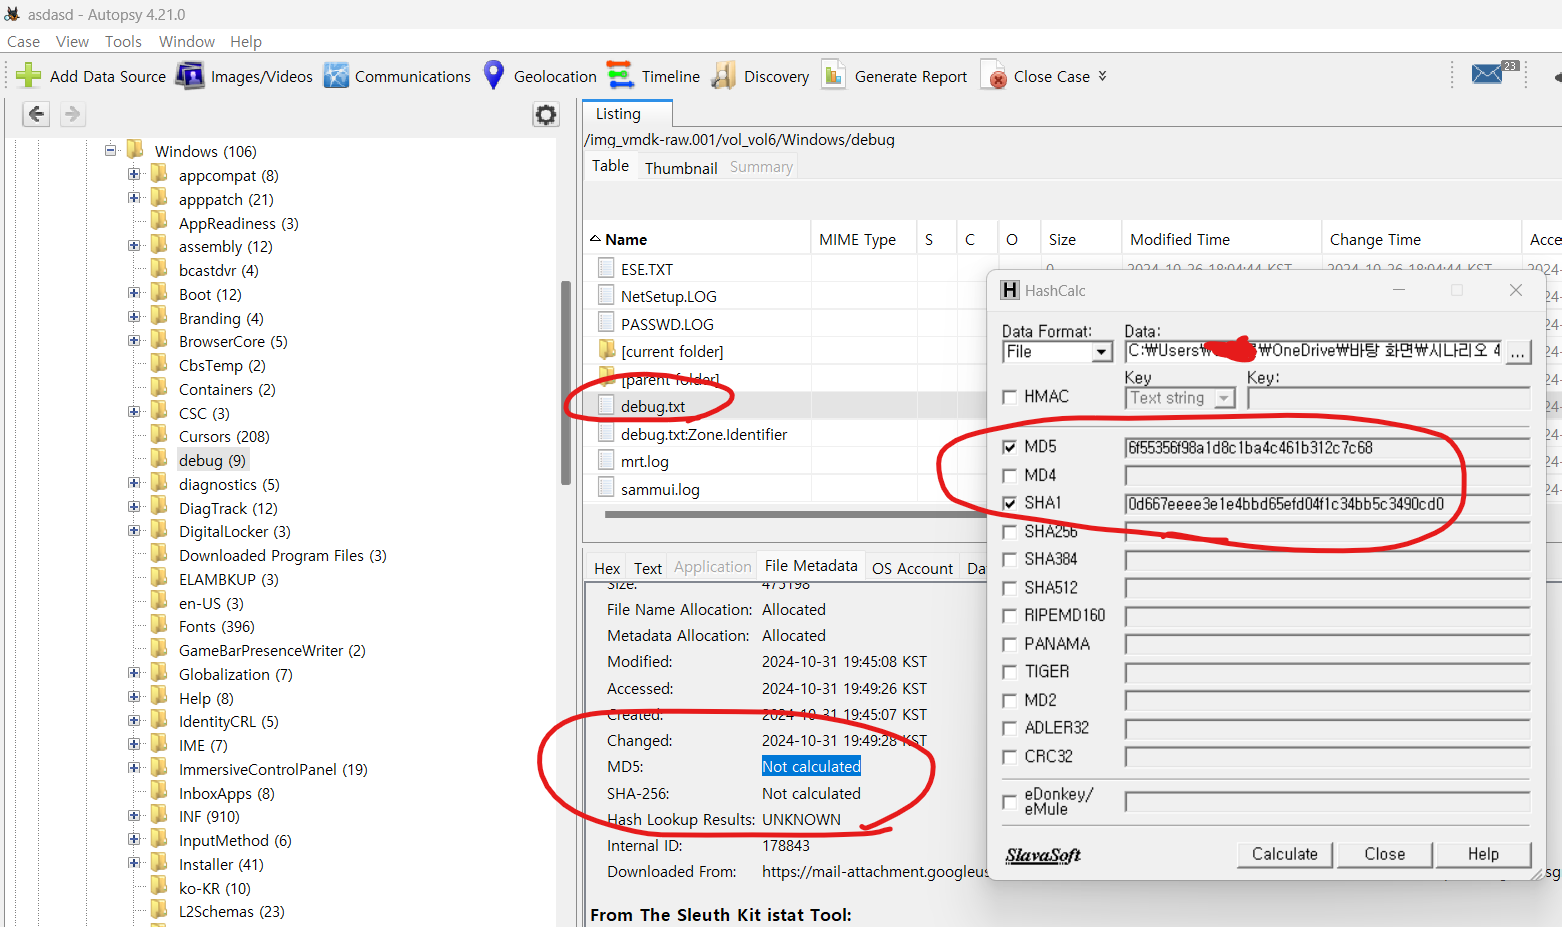Expand the assembly tree node
Image resolution: width=1562 pixels, height=927 pixels.
click(x=134, y=245)
